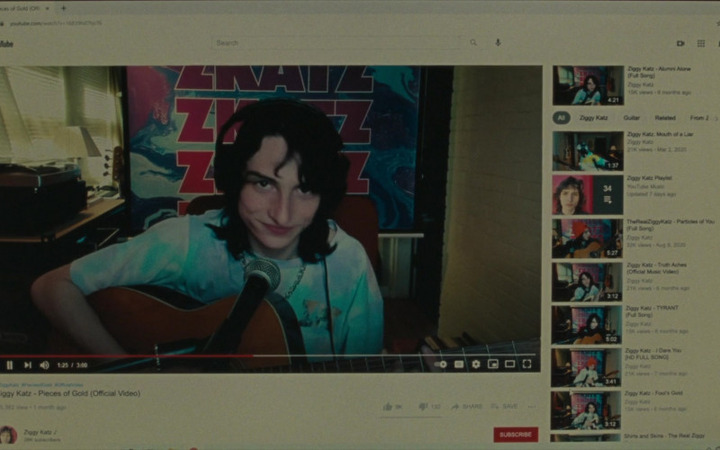
Task: Open the more actions three-dot menu
Action: pos(531,406)
